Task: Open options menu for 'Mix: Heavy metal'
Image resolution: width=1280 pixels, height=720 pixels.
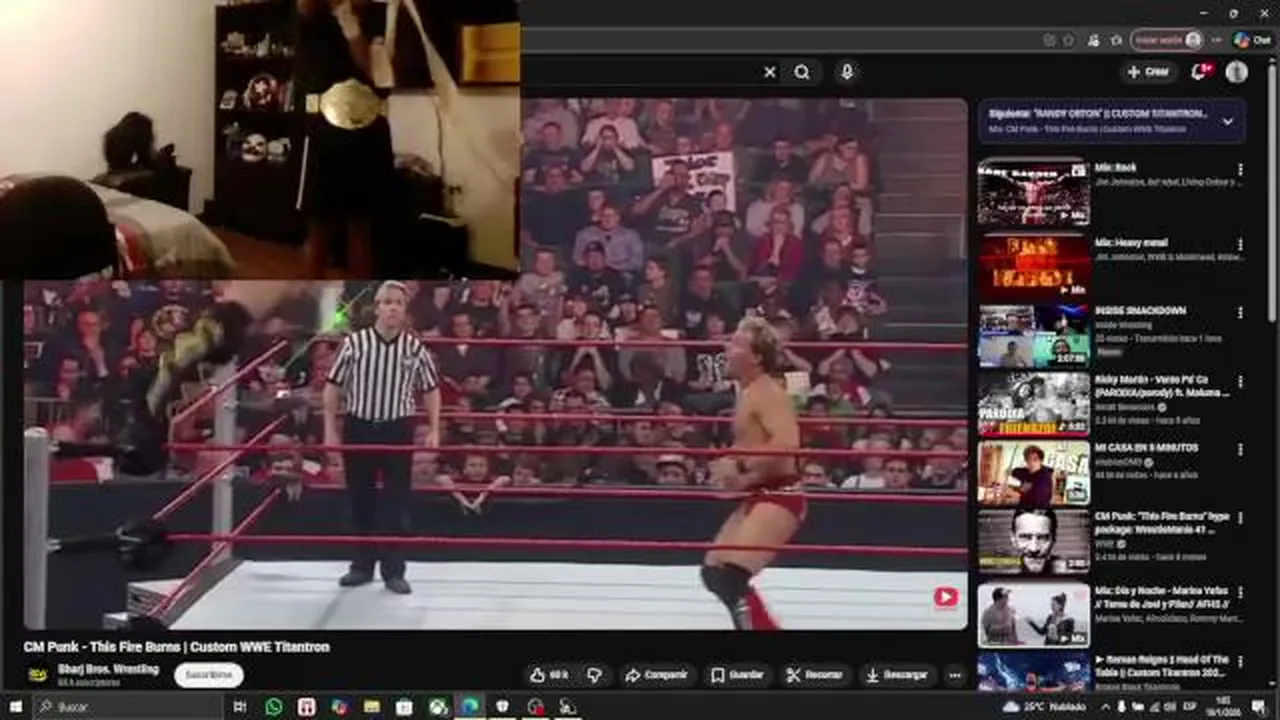Action: tap(1240, 244)
